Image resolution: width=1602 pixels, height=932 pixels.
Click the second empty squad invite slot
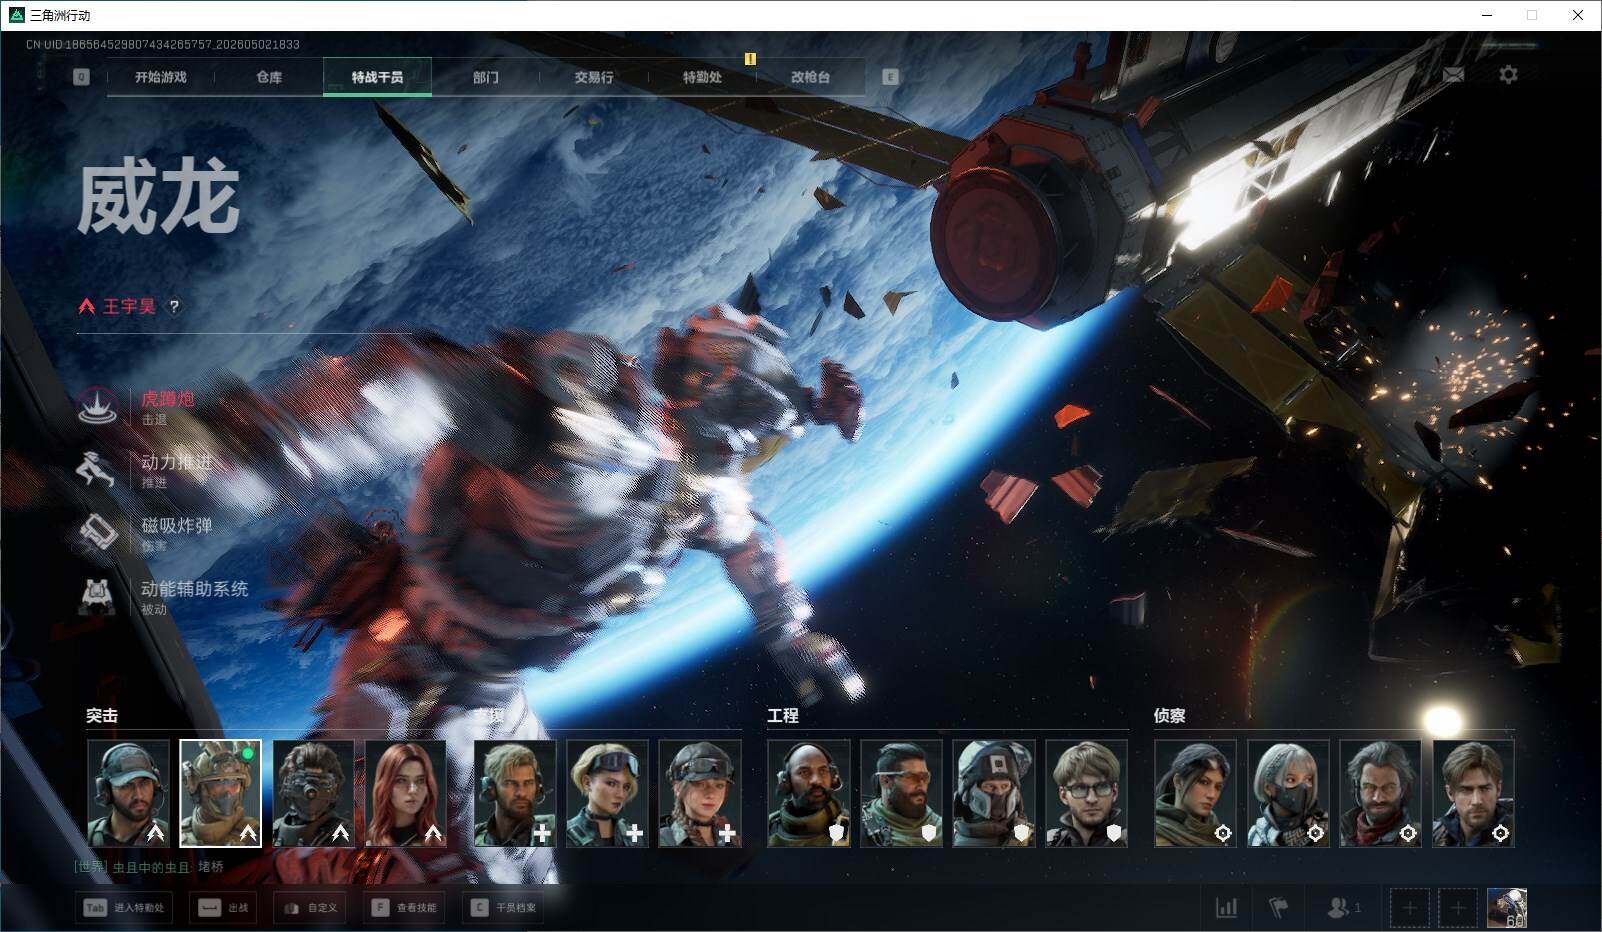coord(1457,908)
